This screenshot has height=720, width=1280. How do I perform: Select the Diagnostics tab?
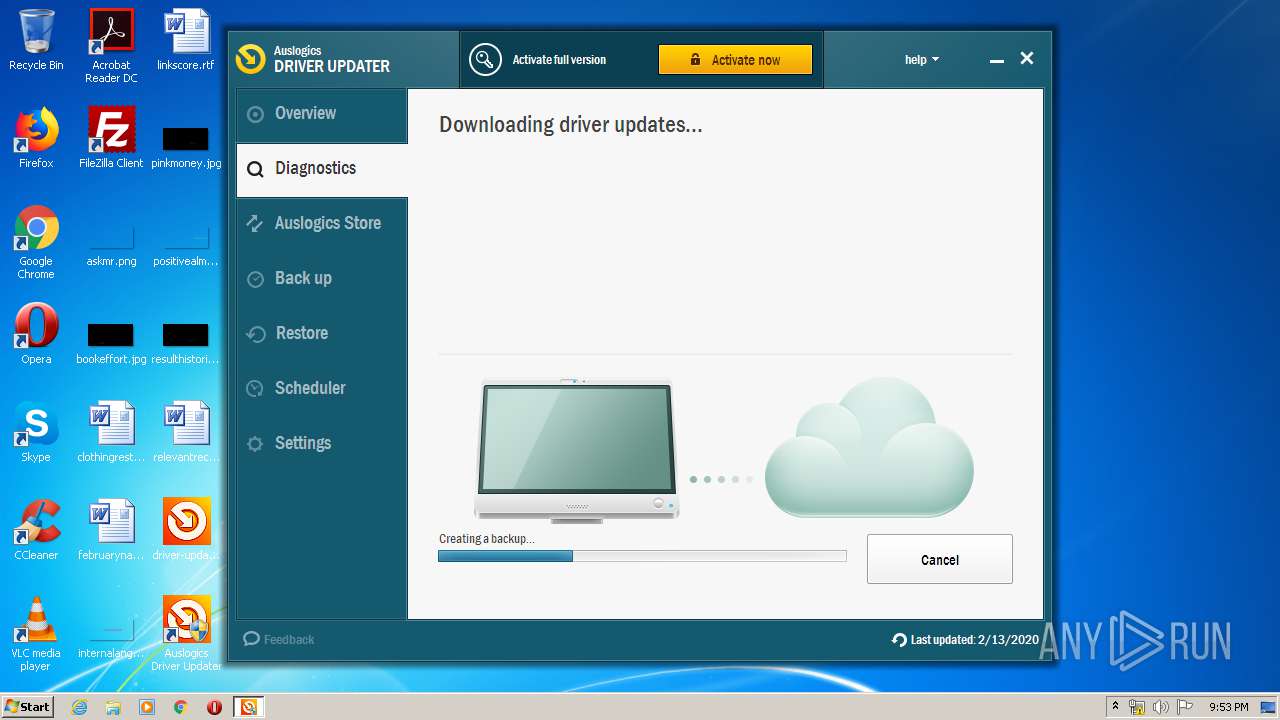click(321, 169)
